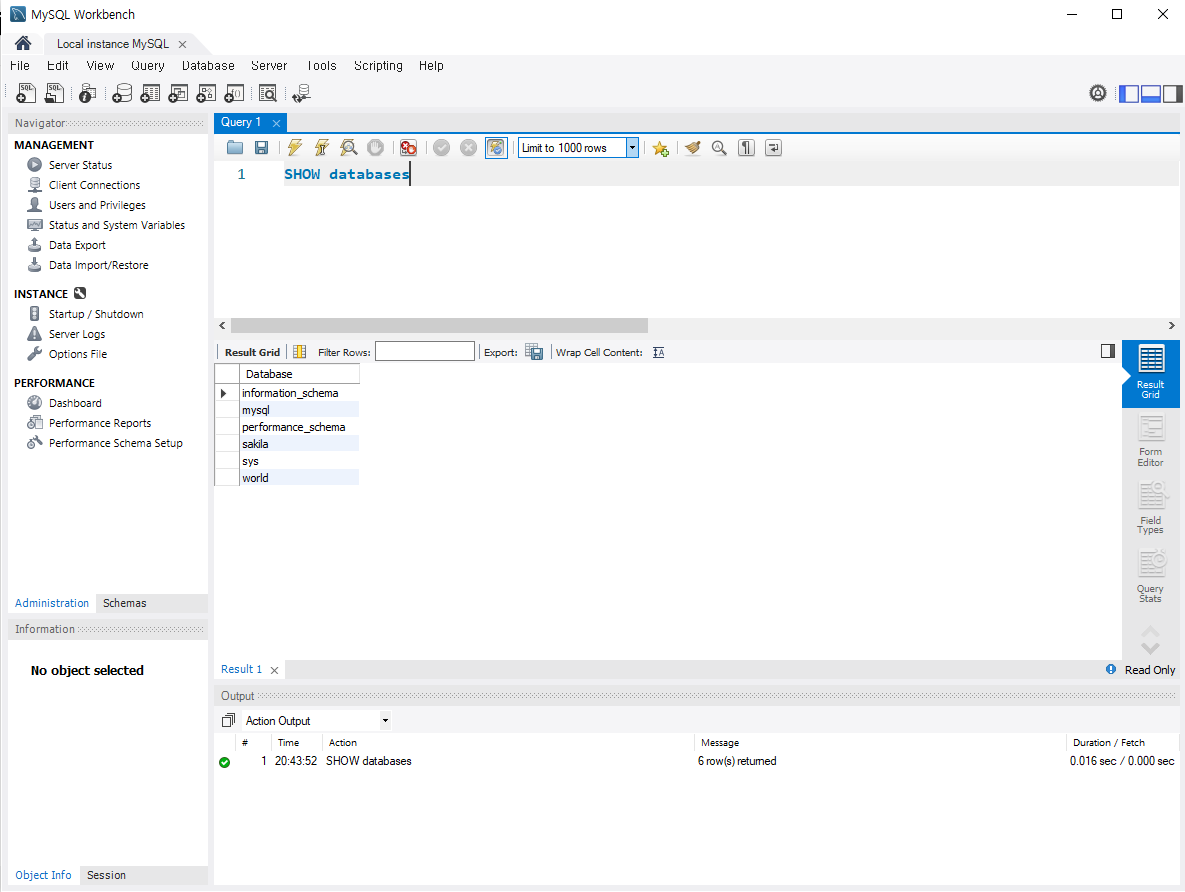The image size is (1185, 892).
Task: Create new table icon in main toolbar
Action: tap(150, 93)
